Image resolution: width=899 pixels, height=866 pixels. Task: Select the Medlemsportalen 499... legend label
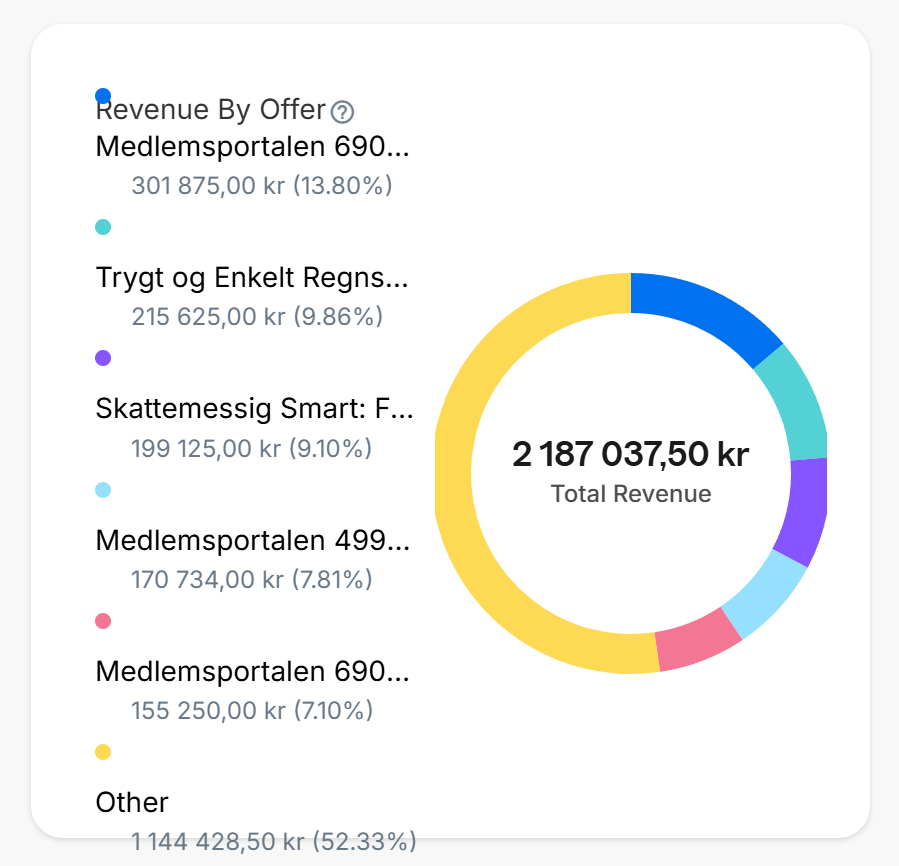253,541
